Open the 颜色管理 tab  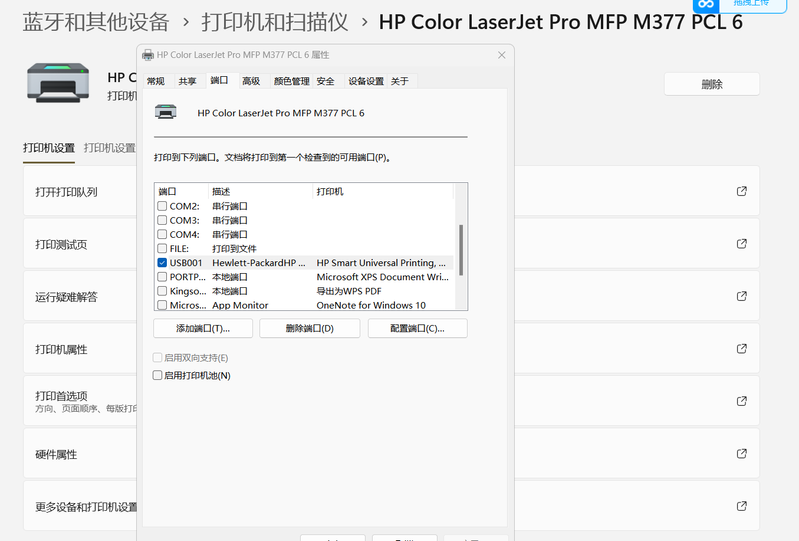pyautogui.click(x=291, y=81)
